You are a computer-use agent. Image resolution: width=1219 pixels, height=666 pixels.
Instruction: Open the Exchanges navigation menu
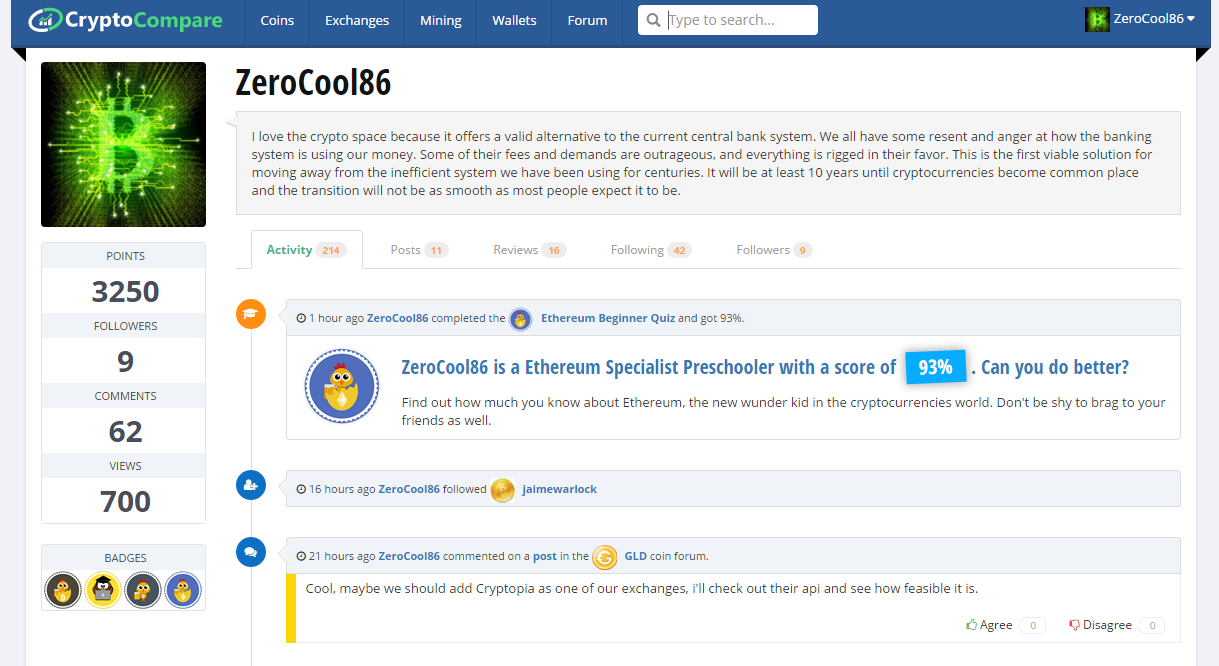tap(357, 20)
